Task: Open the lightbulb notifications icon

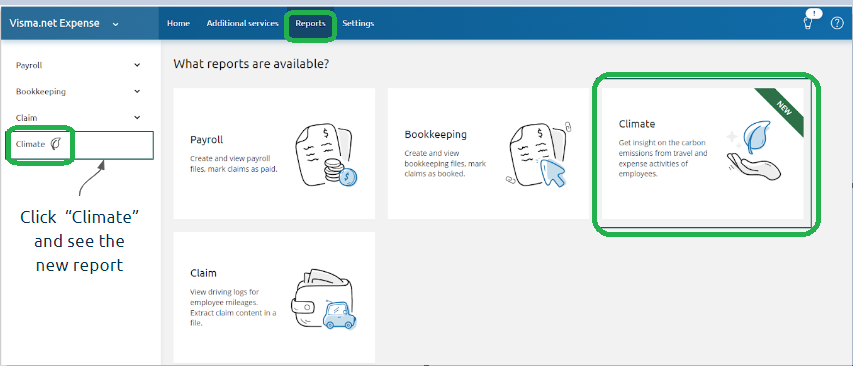Action: [x=807, y=24]
